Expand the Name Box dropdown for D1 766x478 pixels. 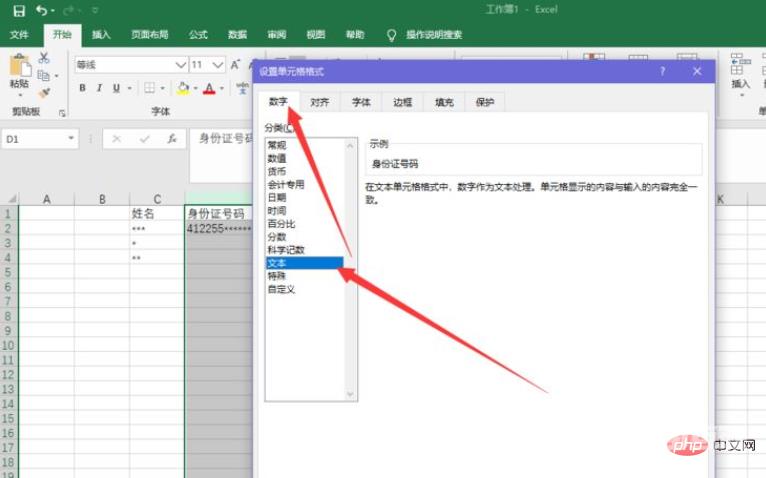click(72, 138)
